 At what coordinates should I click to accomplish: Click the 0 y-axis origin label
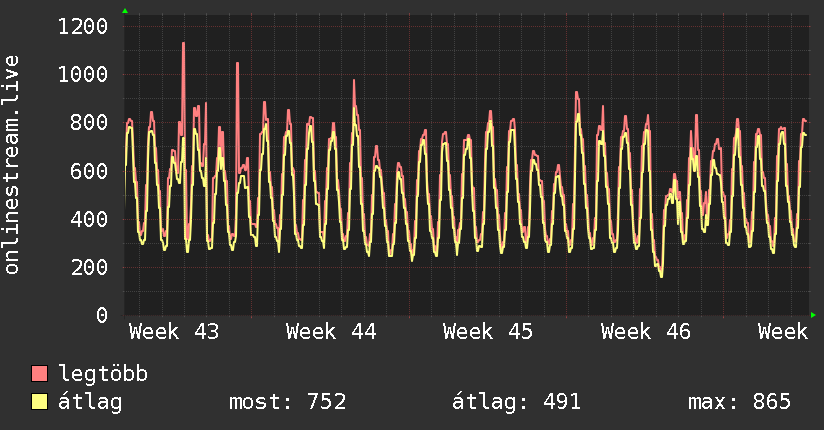[102, 315]
